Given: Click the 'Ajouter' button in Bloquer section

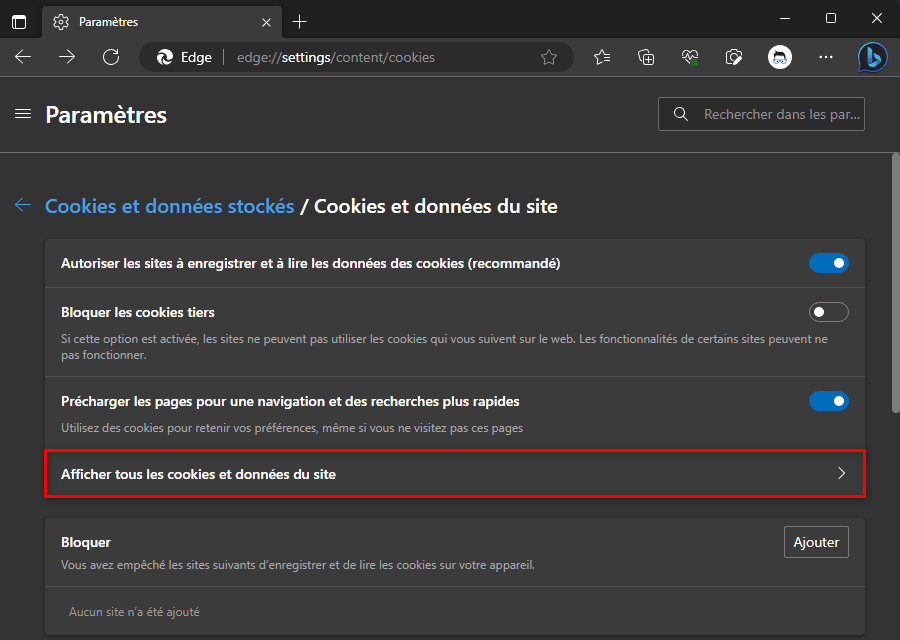Looking at the screenshot, I should coord(816,542).
